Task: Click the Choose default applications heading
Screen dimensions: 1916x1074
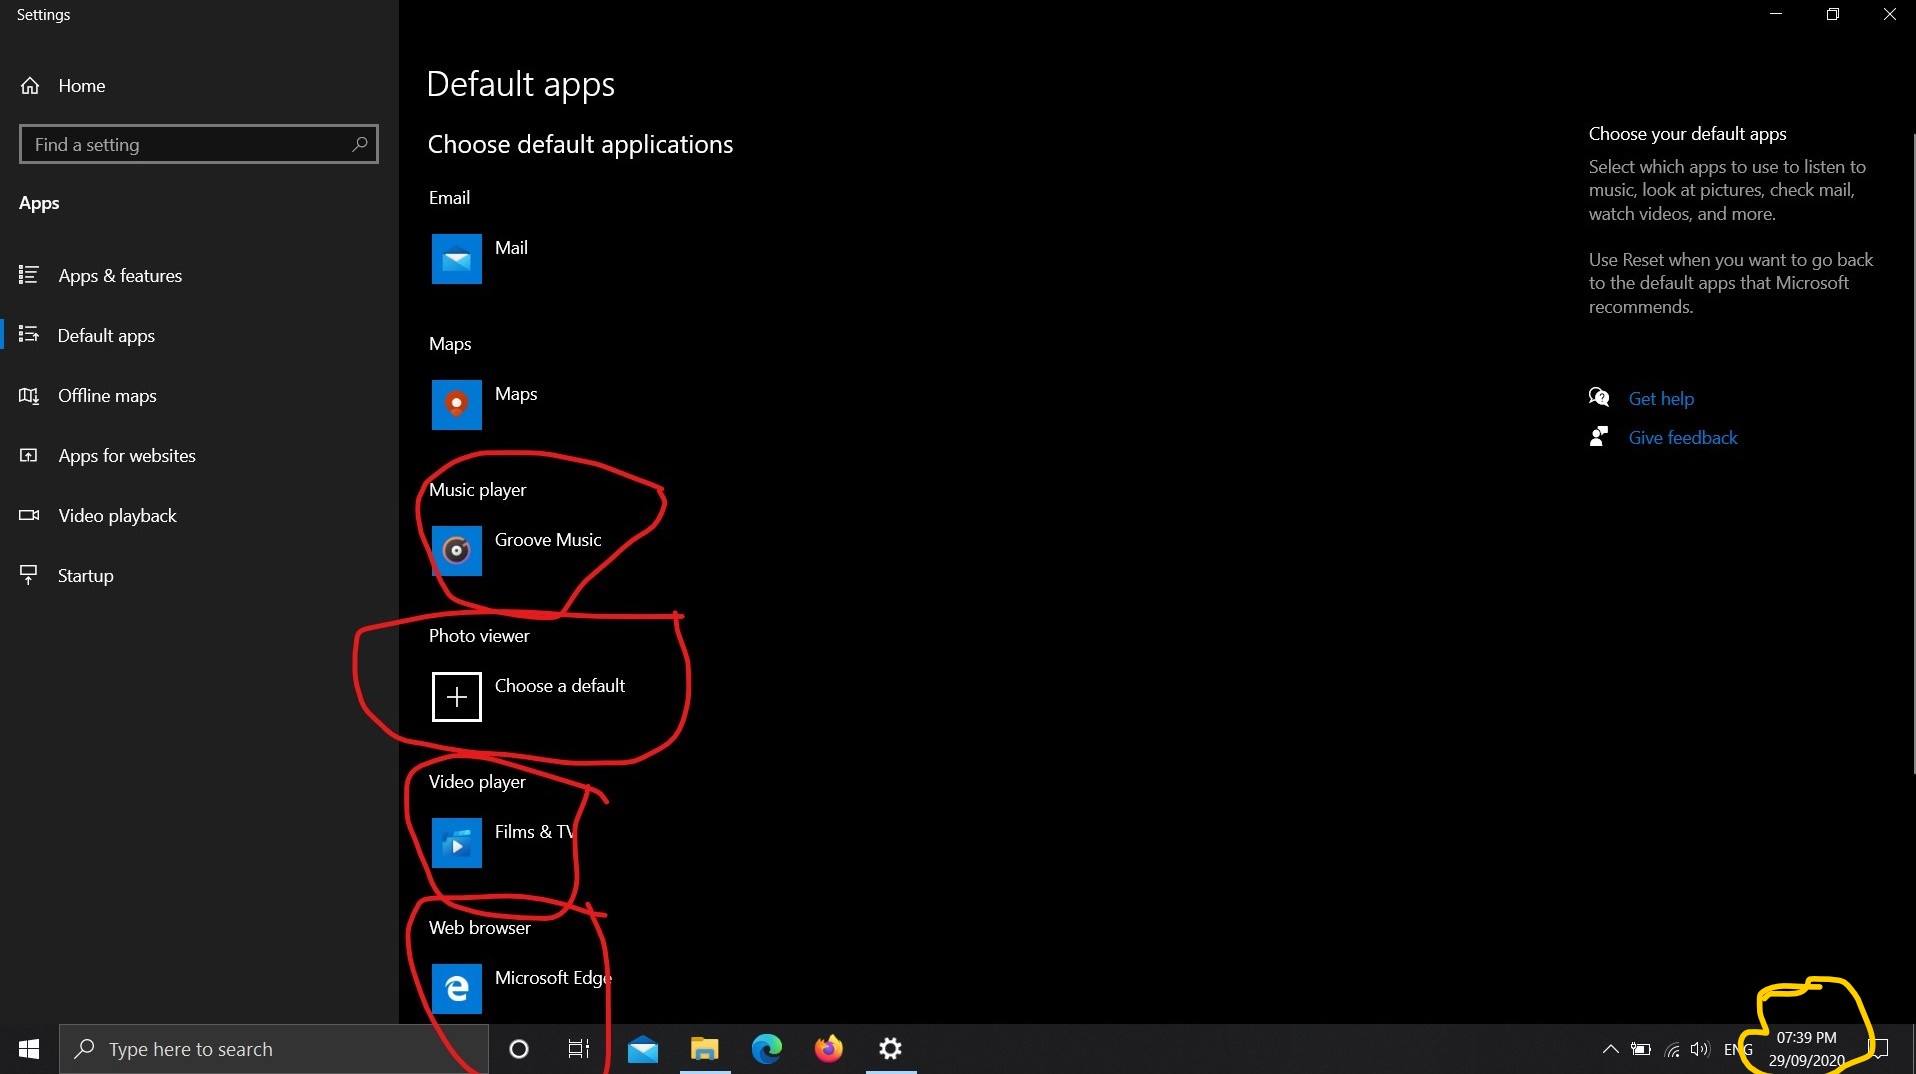Action: coord(580,144)
